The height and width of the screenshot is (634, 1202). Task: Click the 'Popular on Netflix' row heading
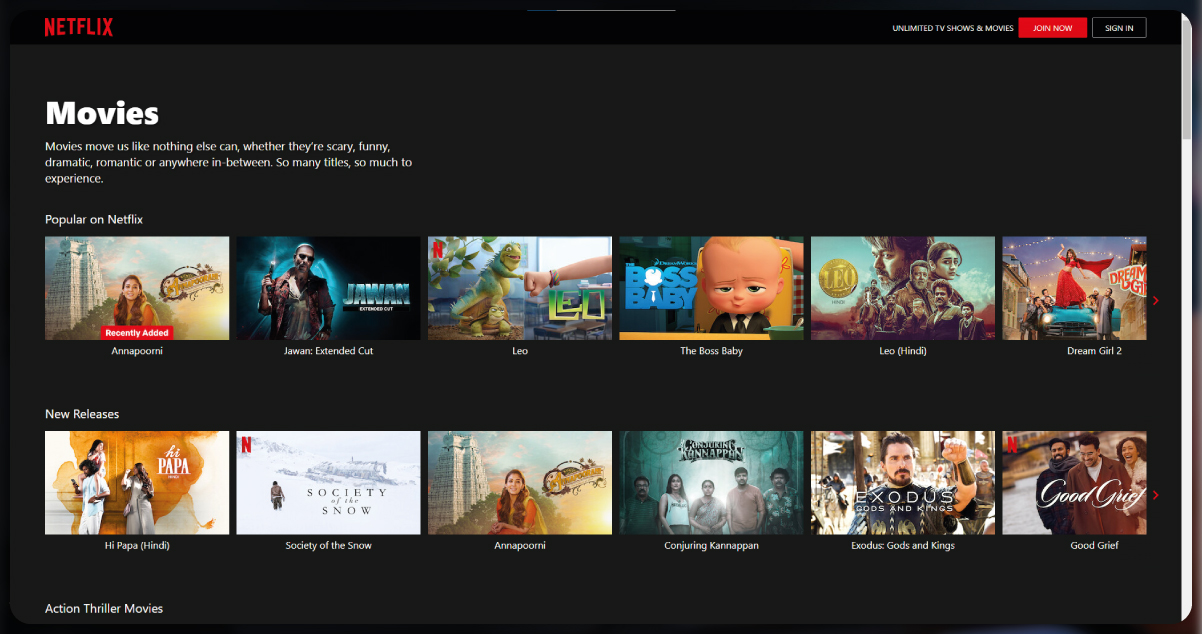94,219
